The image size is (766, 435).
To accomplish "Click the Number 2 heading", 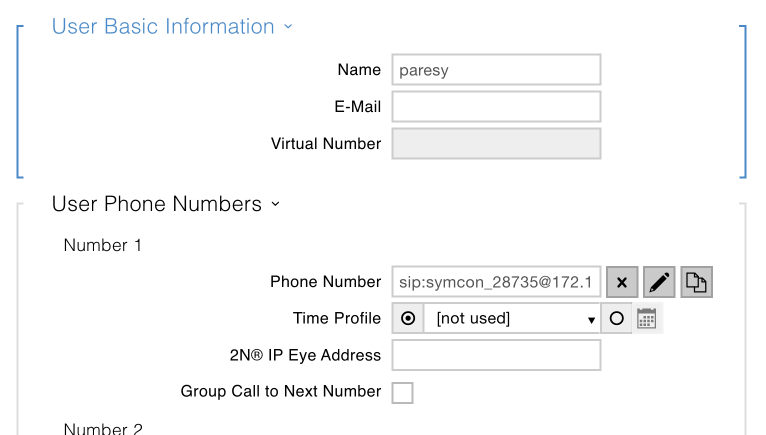I will (x=103, y=429).
